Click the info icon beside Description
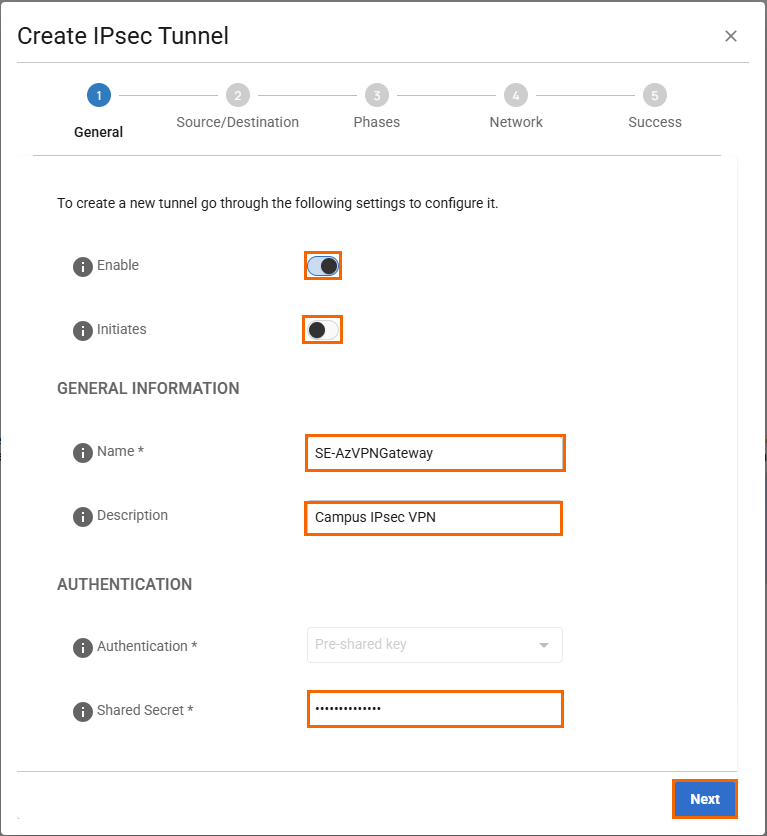This screenshot has height=836, width=767. (83, 517)
